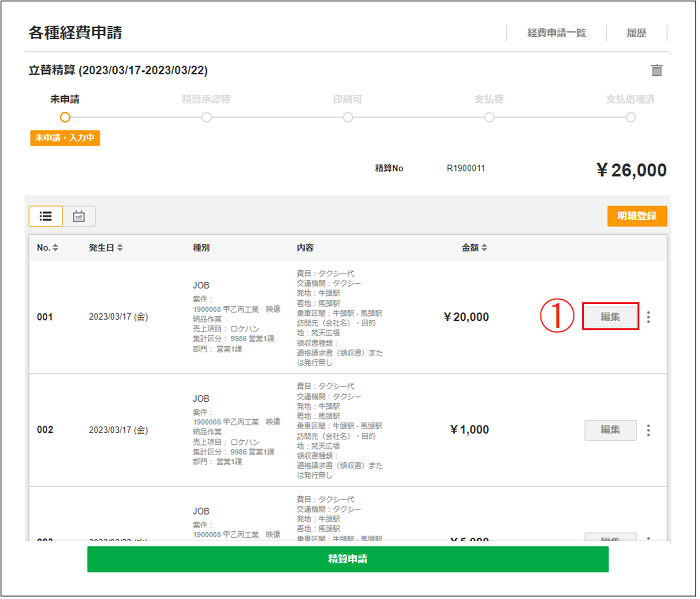700x599 pixels.
Task: Open the 経費申請一覧 link
Action: pos(557,33)
